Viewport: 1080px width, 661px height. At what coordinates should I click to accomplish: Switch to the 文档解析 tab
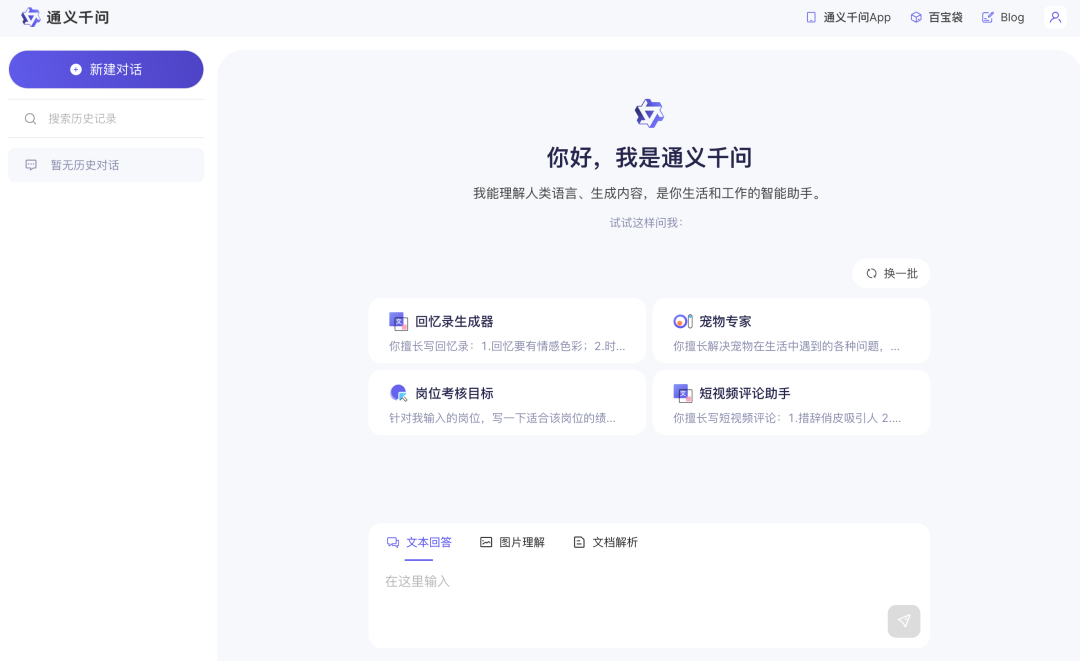[x=605, y=543]
